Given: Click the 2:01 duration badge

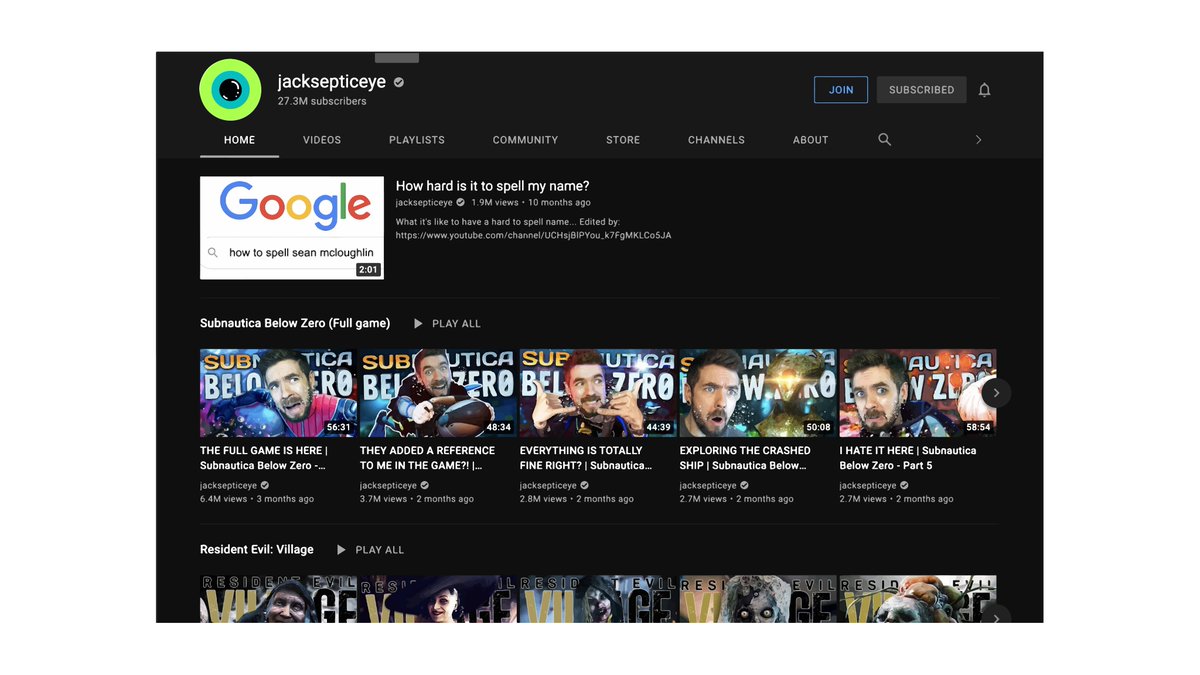Looking at the screenshot, I should (368, 270).
